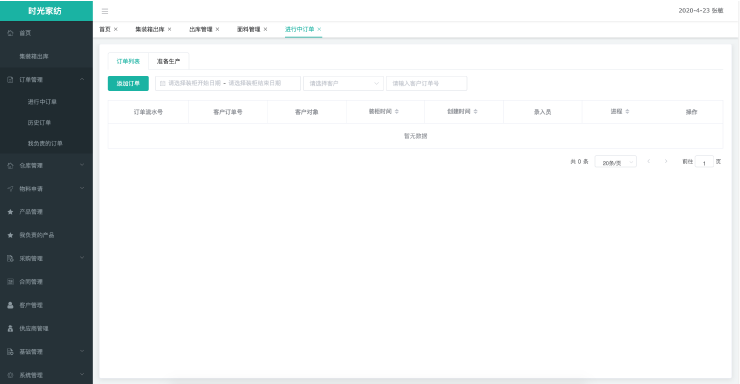Click the person icon for 客户管理

coord(10,305)
